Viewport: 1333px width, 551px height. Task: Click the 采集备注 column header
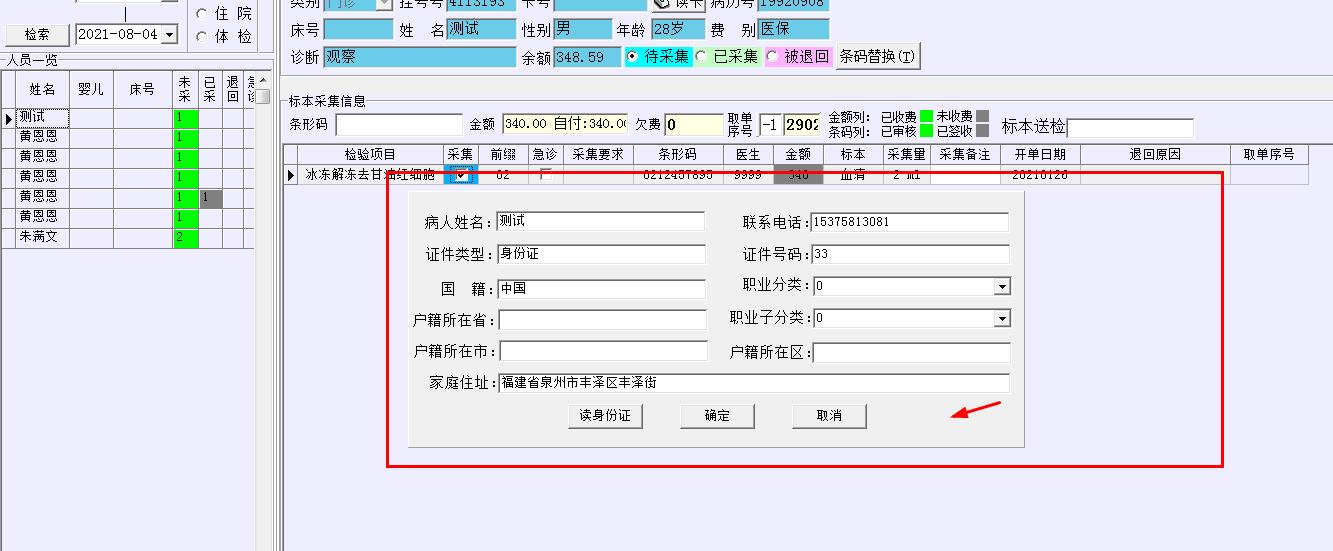coord(965,154)
